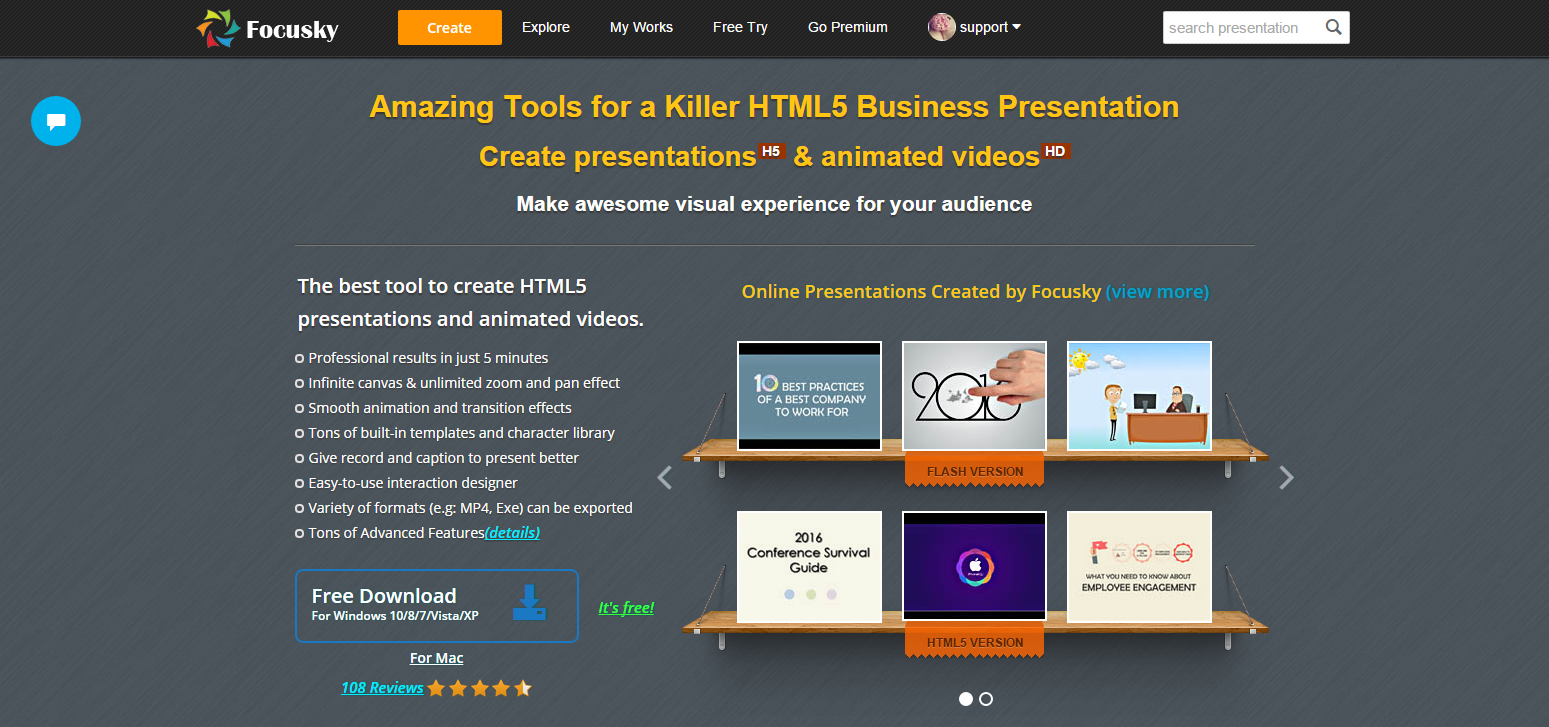The height and width of the screenshot is (727, 1549).
Task: Open the Explore menu item
Action: [x=546, y=27]
